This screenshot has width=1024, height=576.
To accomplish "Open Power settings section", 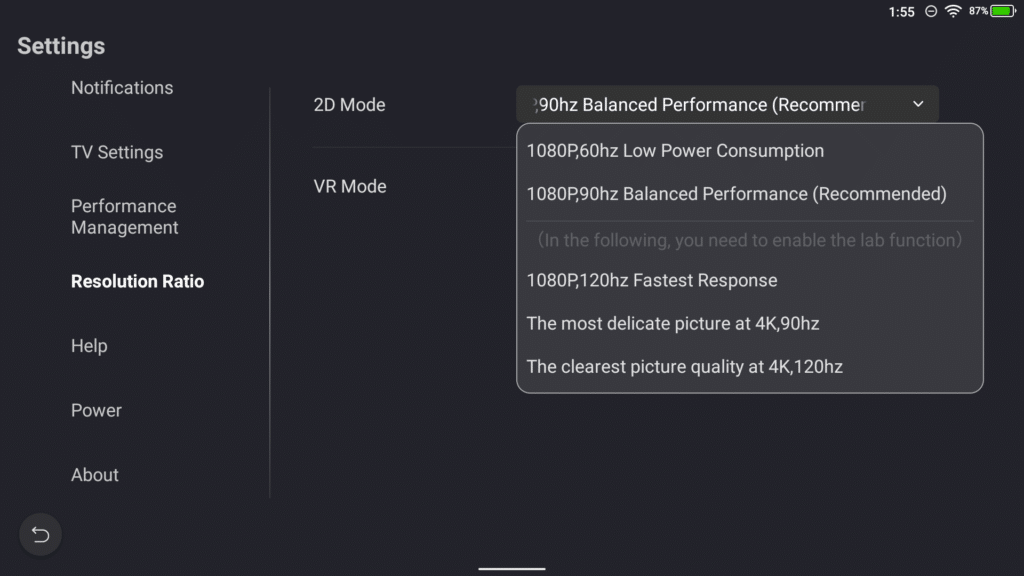I will [x=96, y=410].
